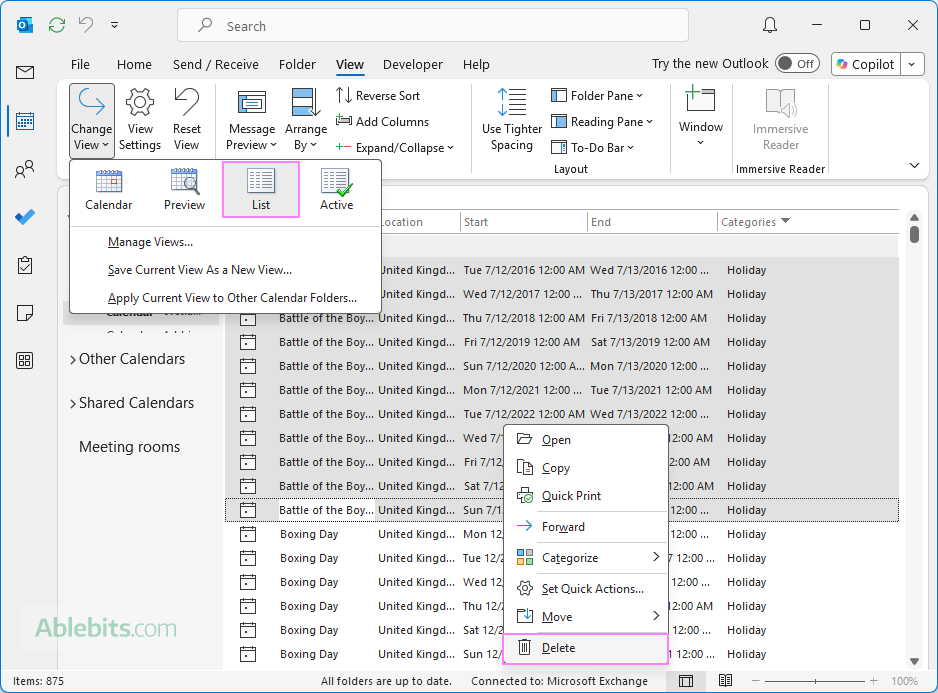
Task: Open the Calendar module in sidebar
Action: click(25, 121)
